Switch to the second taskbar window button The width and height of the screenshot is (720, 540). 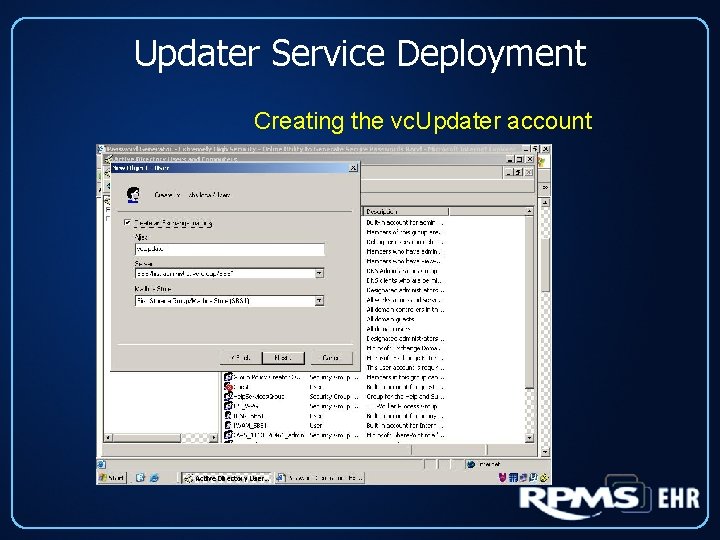click(x=320, y=478)
